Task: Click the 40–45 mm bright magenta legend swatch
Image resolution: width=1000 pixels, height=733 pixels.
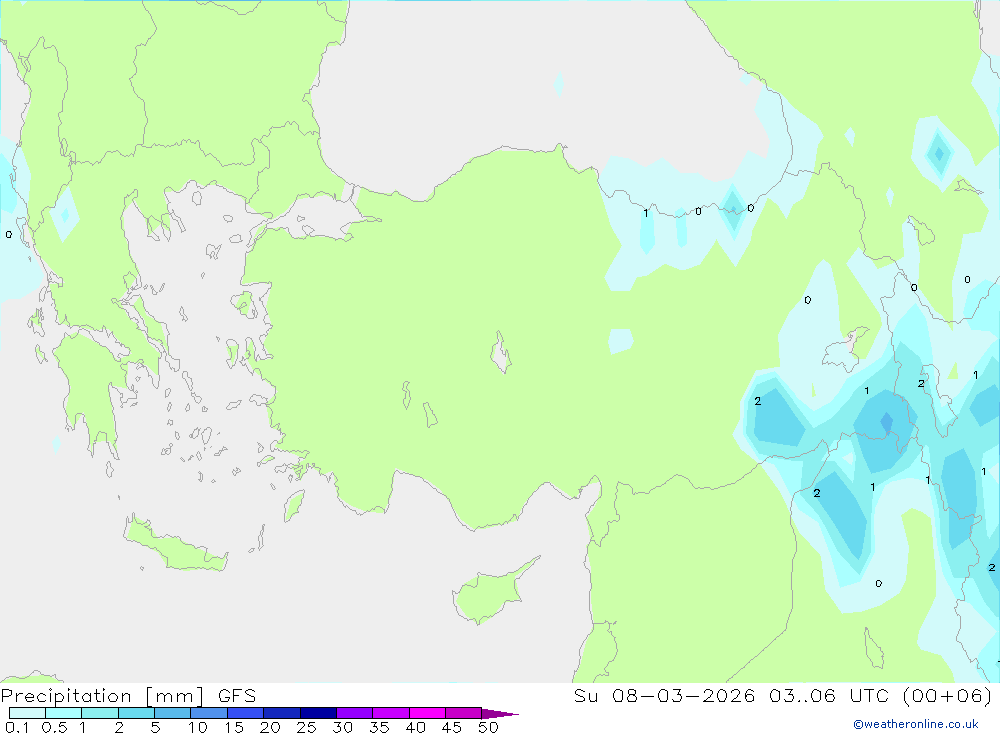Action: pyautogui.click(x=427, y=713)
